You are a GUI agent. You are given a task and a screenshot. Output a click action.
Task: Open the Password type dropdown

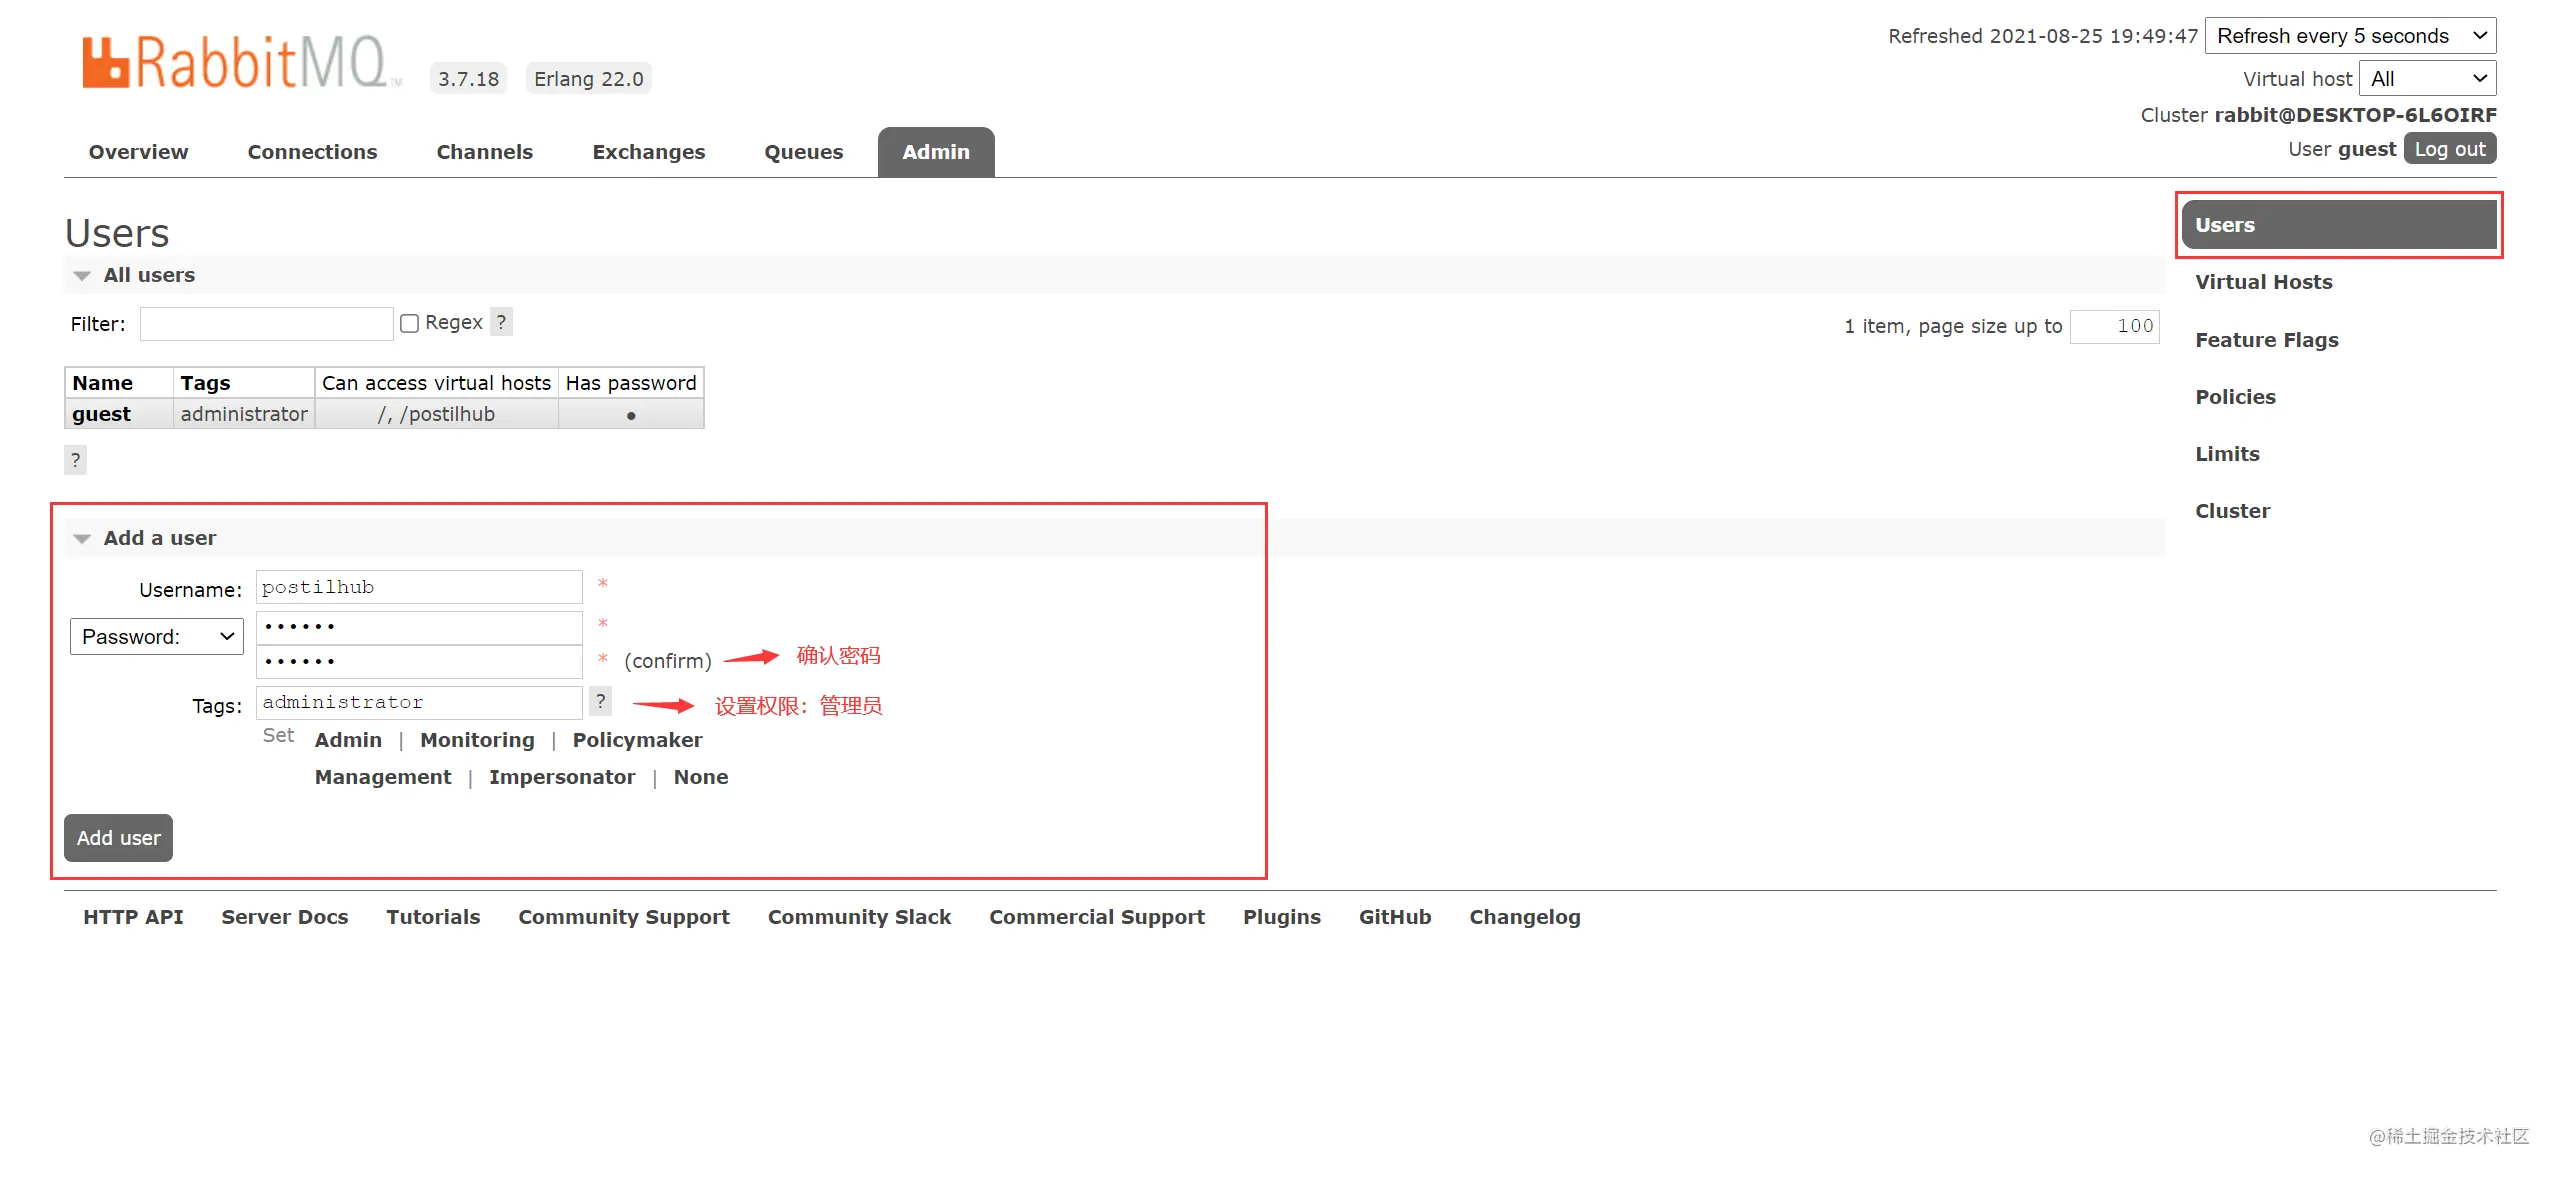(157, 636)
